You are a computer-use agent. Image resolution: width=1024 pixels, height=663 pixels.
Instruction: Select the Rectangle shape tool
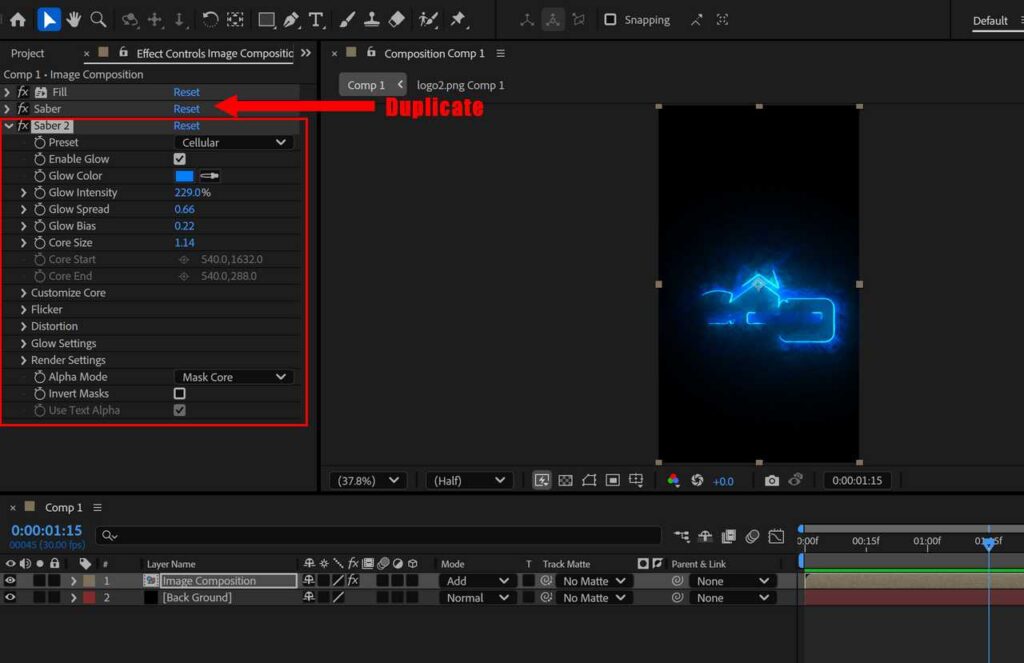(x=266, y=20)
